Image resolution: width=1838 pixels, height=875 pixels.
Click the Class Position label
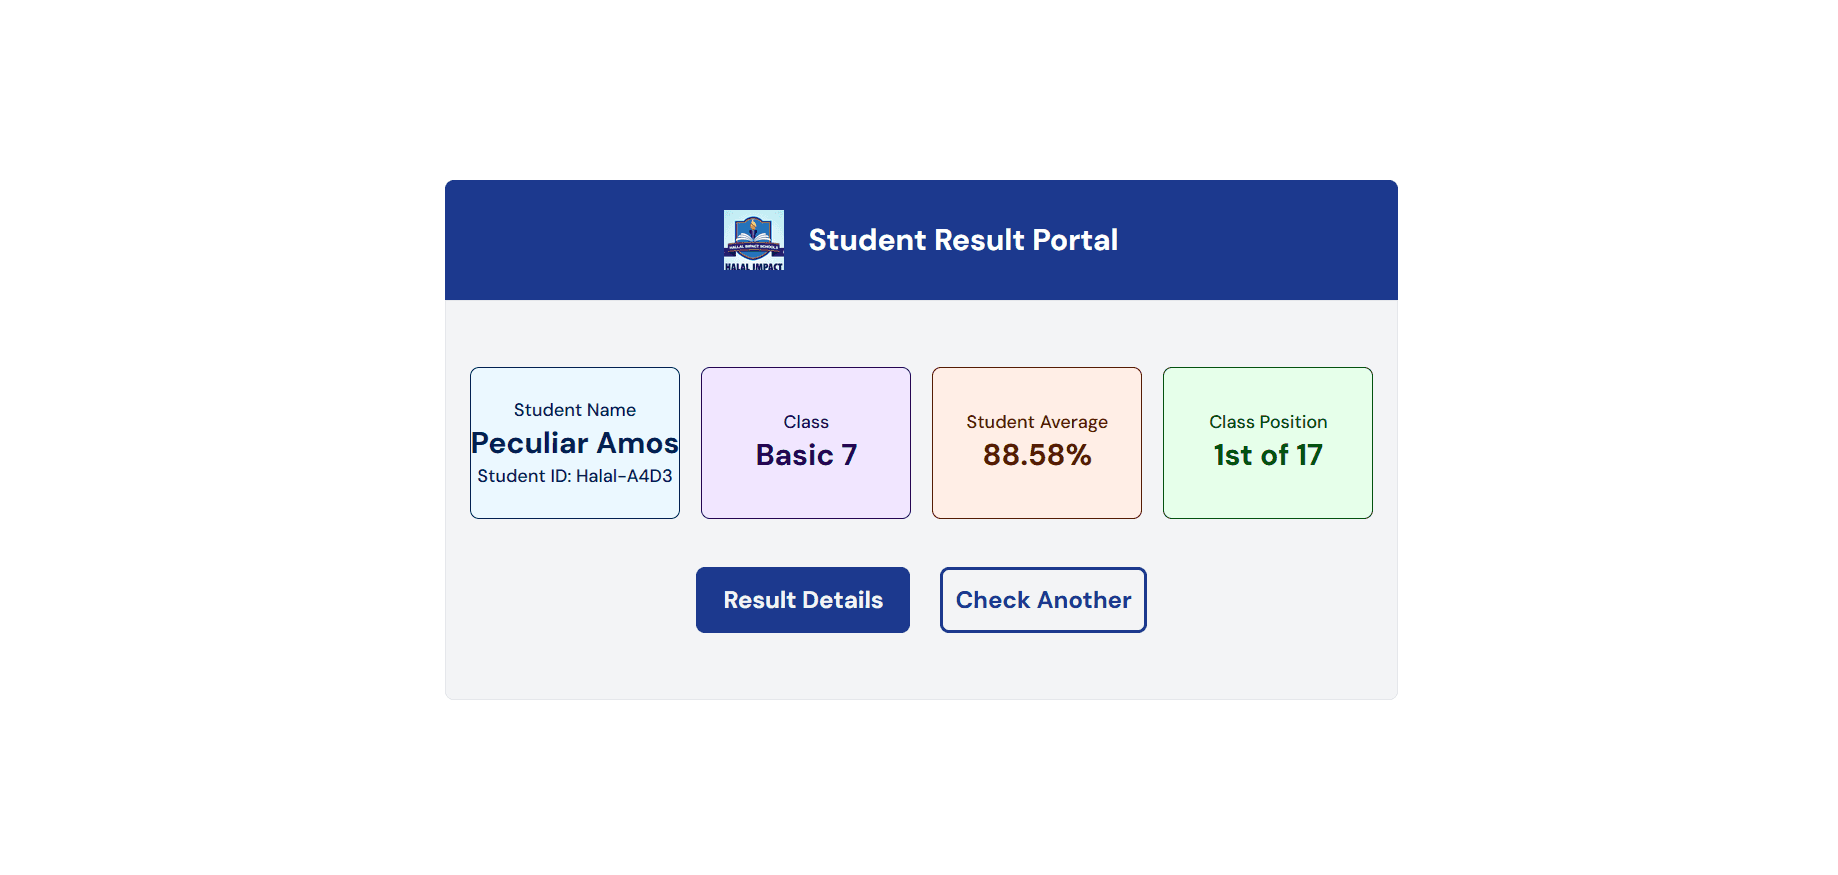coord(1267,422)
